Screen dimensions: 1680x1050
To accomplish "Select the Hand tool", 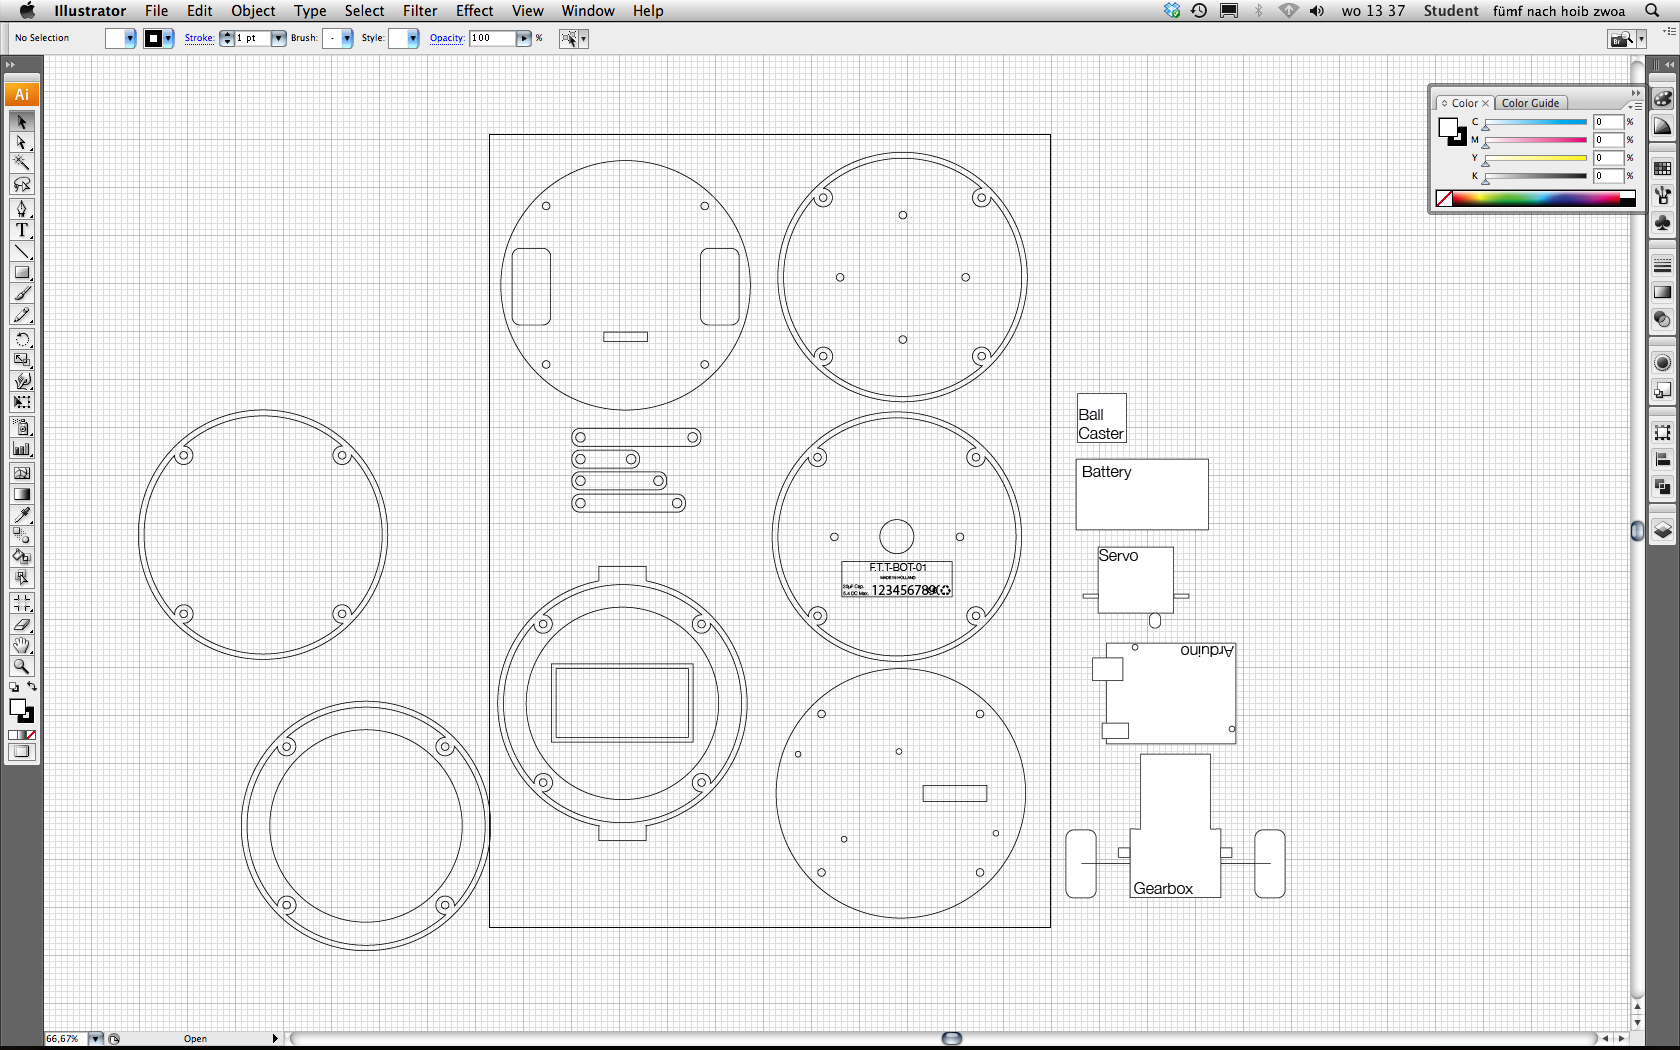I will pyautogui.click(x=22, y=646).
